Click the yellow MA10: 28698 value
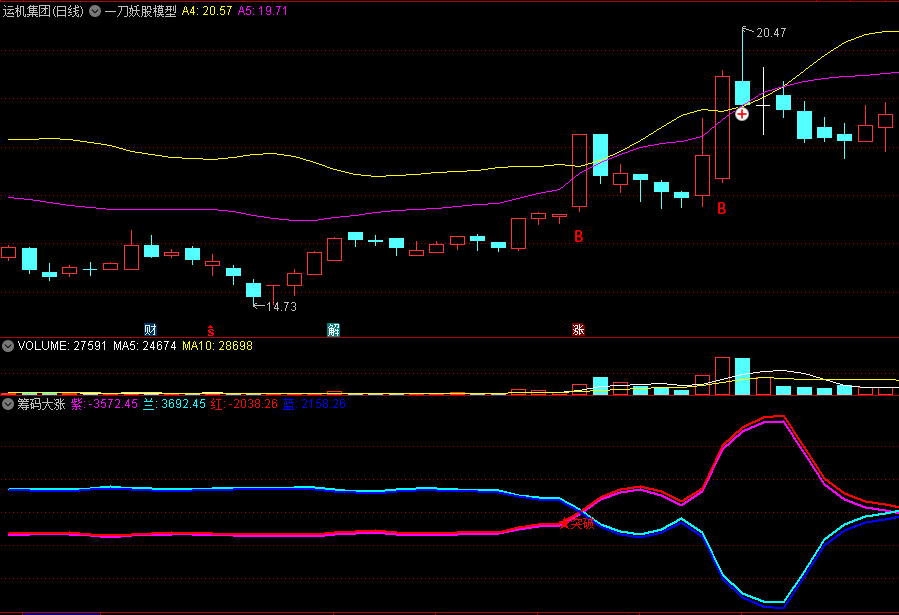Screen dimensions: 899x615 (x=217, y=346)
